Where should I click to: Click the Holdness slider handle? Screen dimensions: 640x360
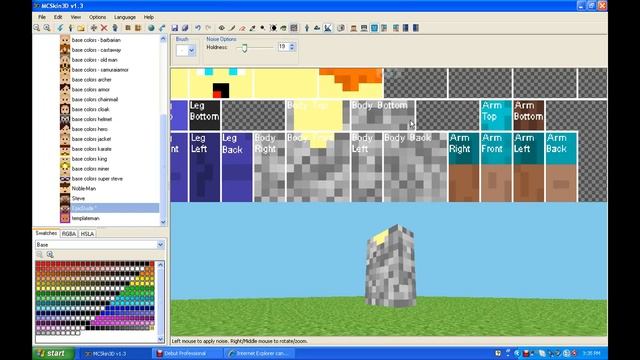[244, 48]
